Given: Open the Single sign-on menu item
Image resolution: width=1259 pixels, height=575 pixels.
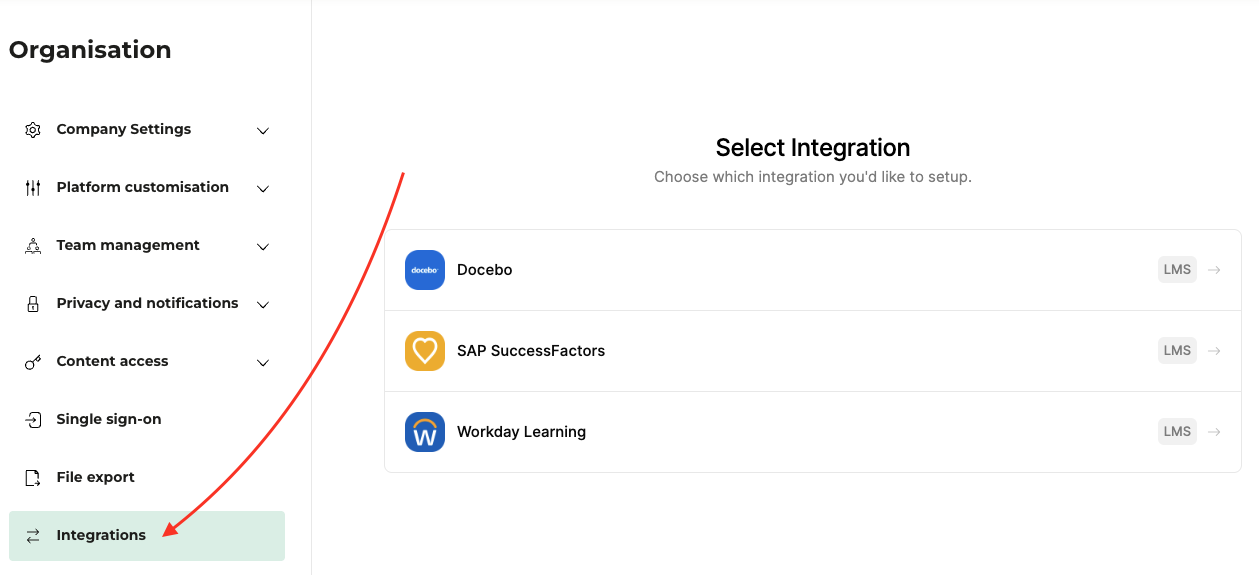Looking at the screenshot, I should pyautogui.click(x=147, y=420).
